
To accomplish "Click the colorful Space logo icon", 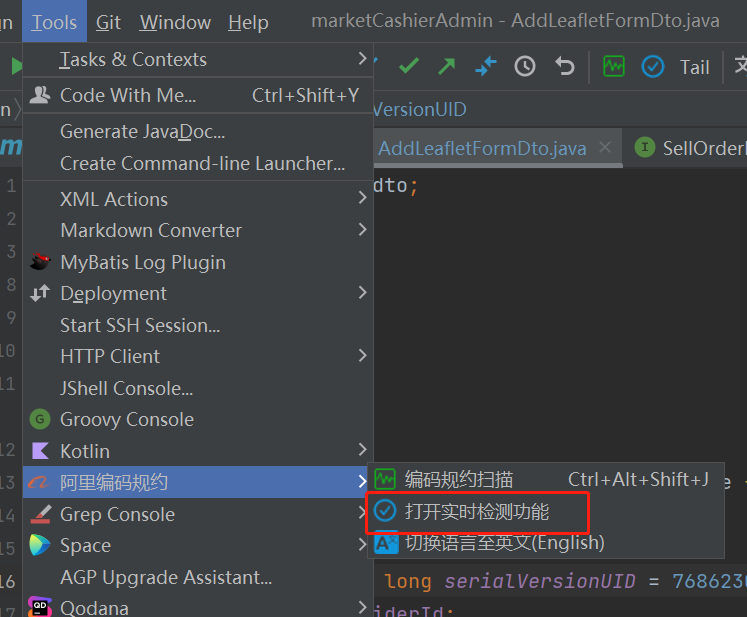I will pyautogui.click(x=40, y=545).
